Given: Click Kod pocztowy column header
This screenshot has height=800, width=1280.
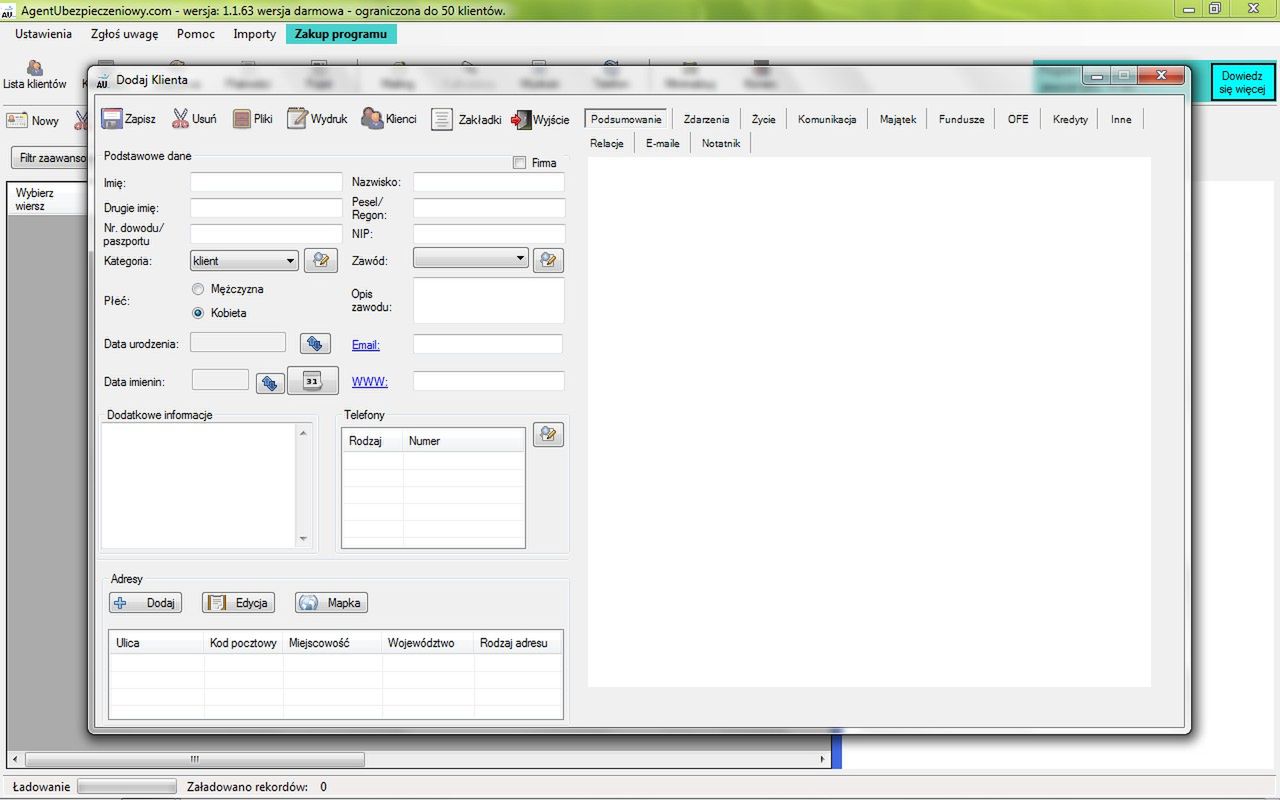Looking at the screenshot, I should [x=244, y=643].
